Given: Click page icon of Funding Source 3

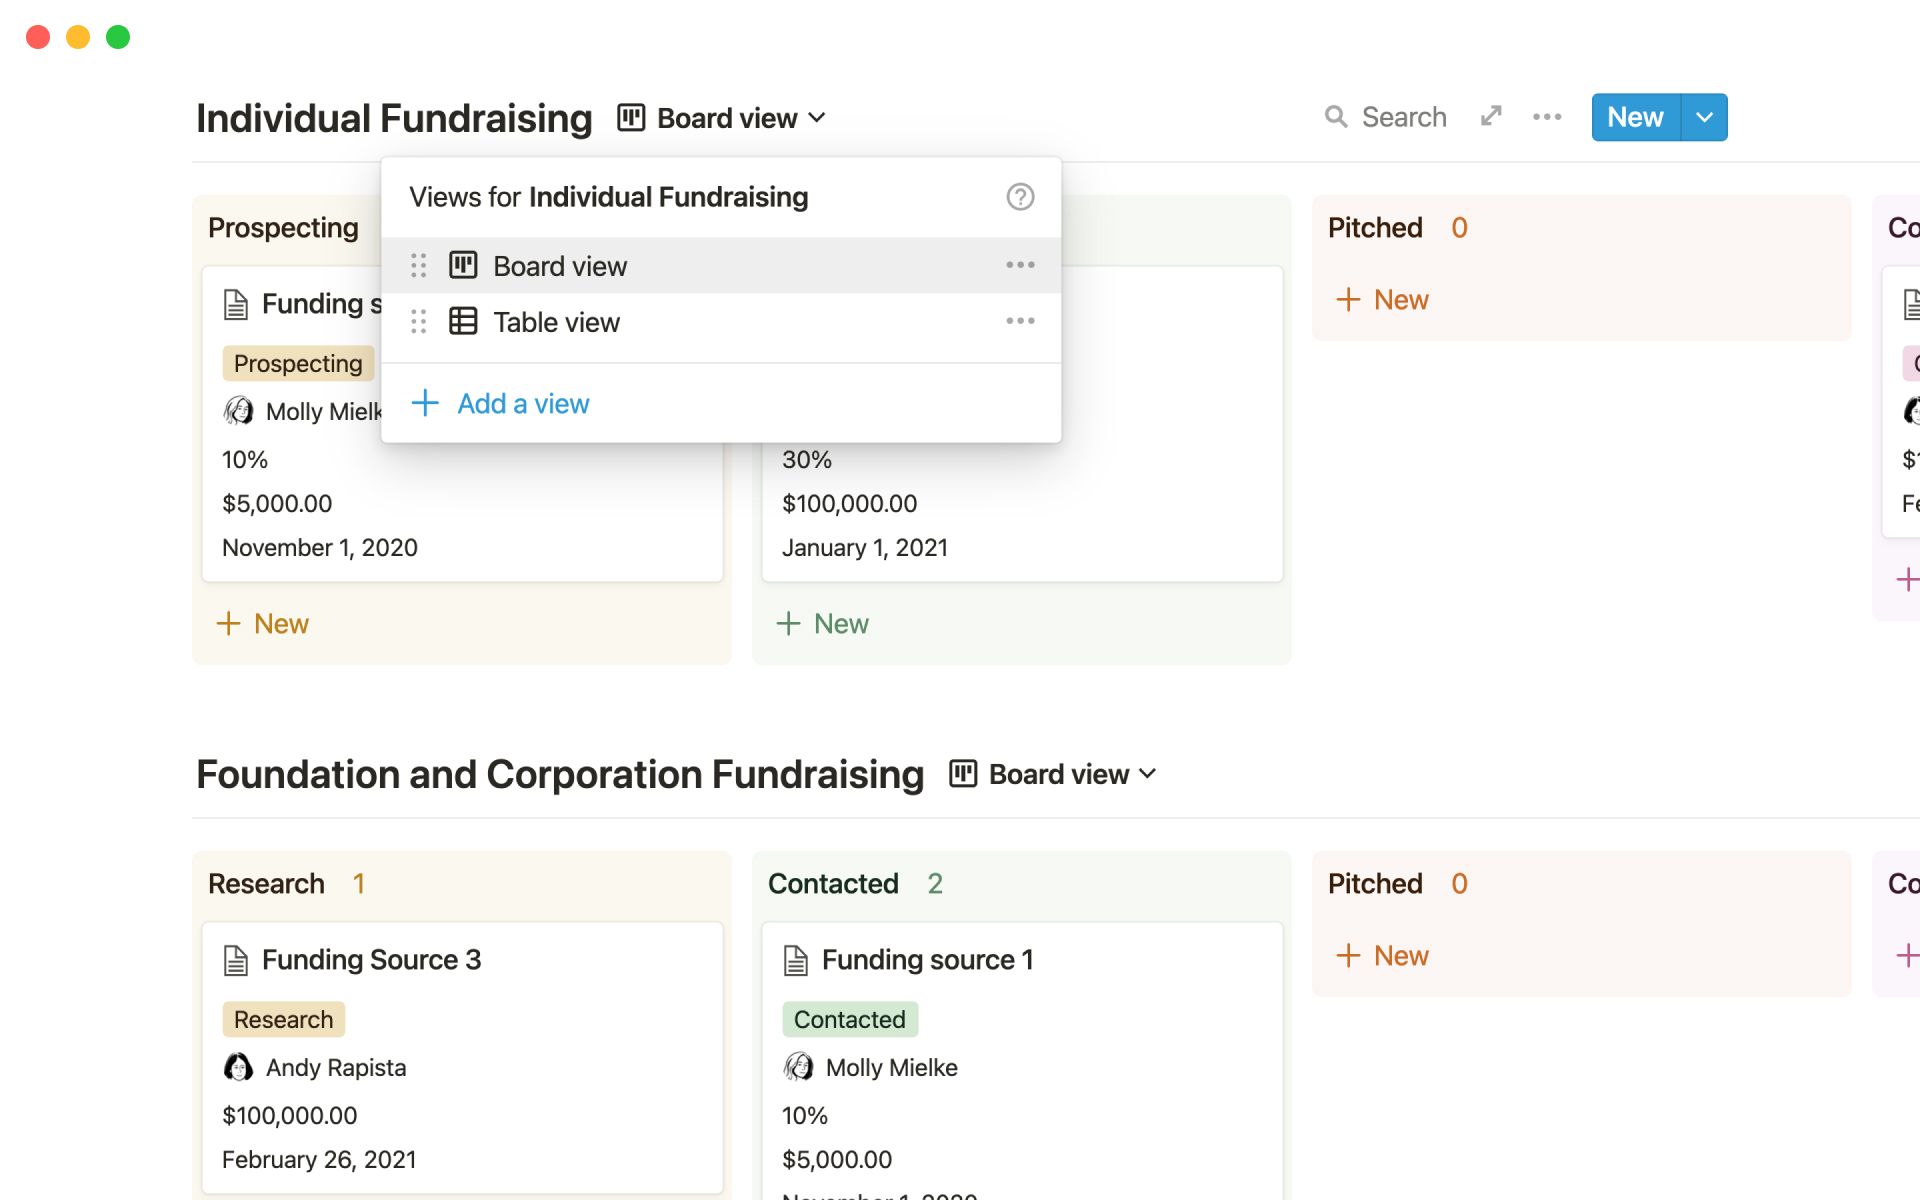Looking at the screenshot, I should [x=236, y=960].
